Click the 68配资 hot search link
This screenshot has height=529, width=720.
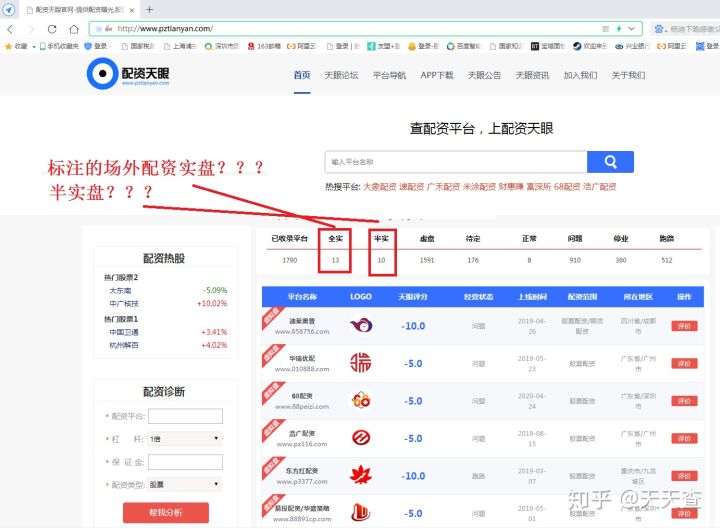click(x=567, y=187)
